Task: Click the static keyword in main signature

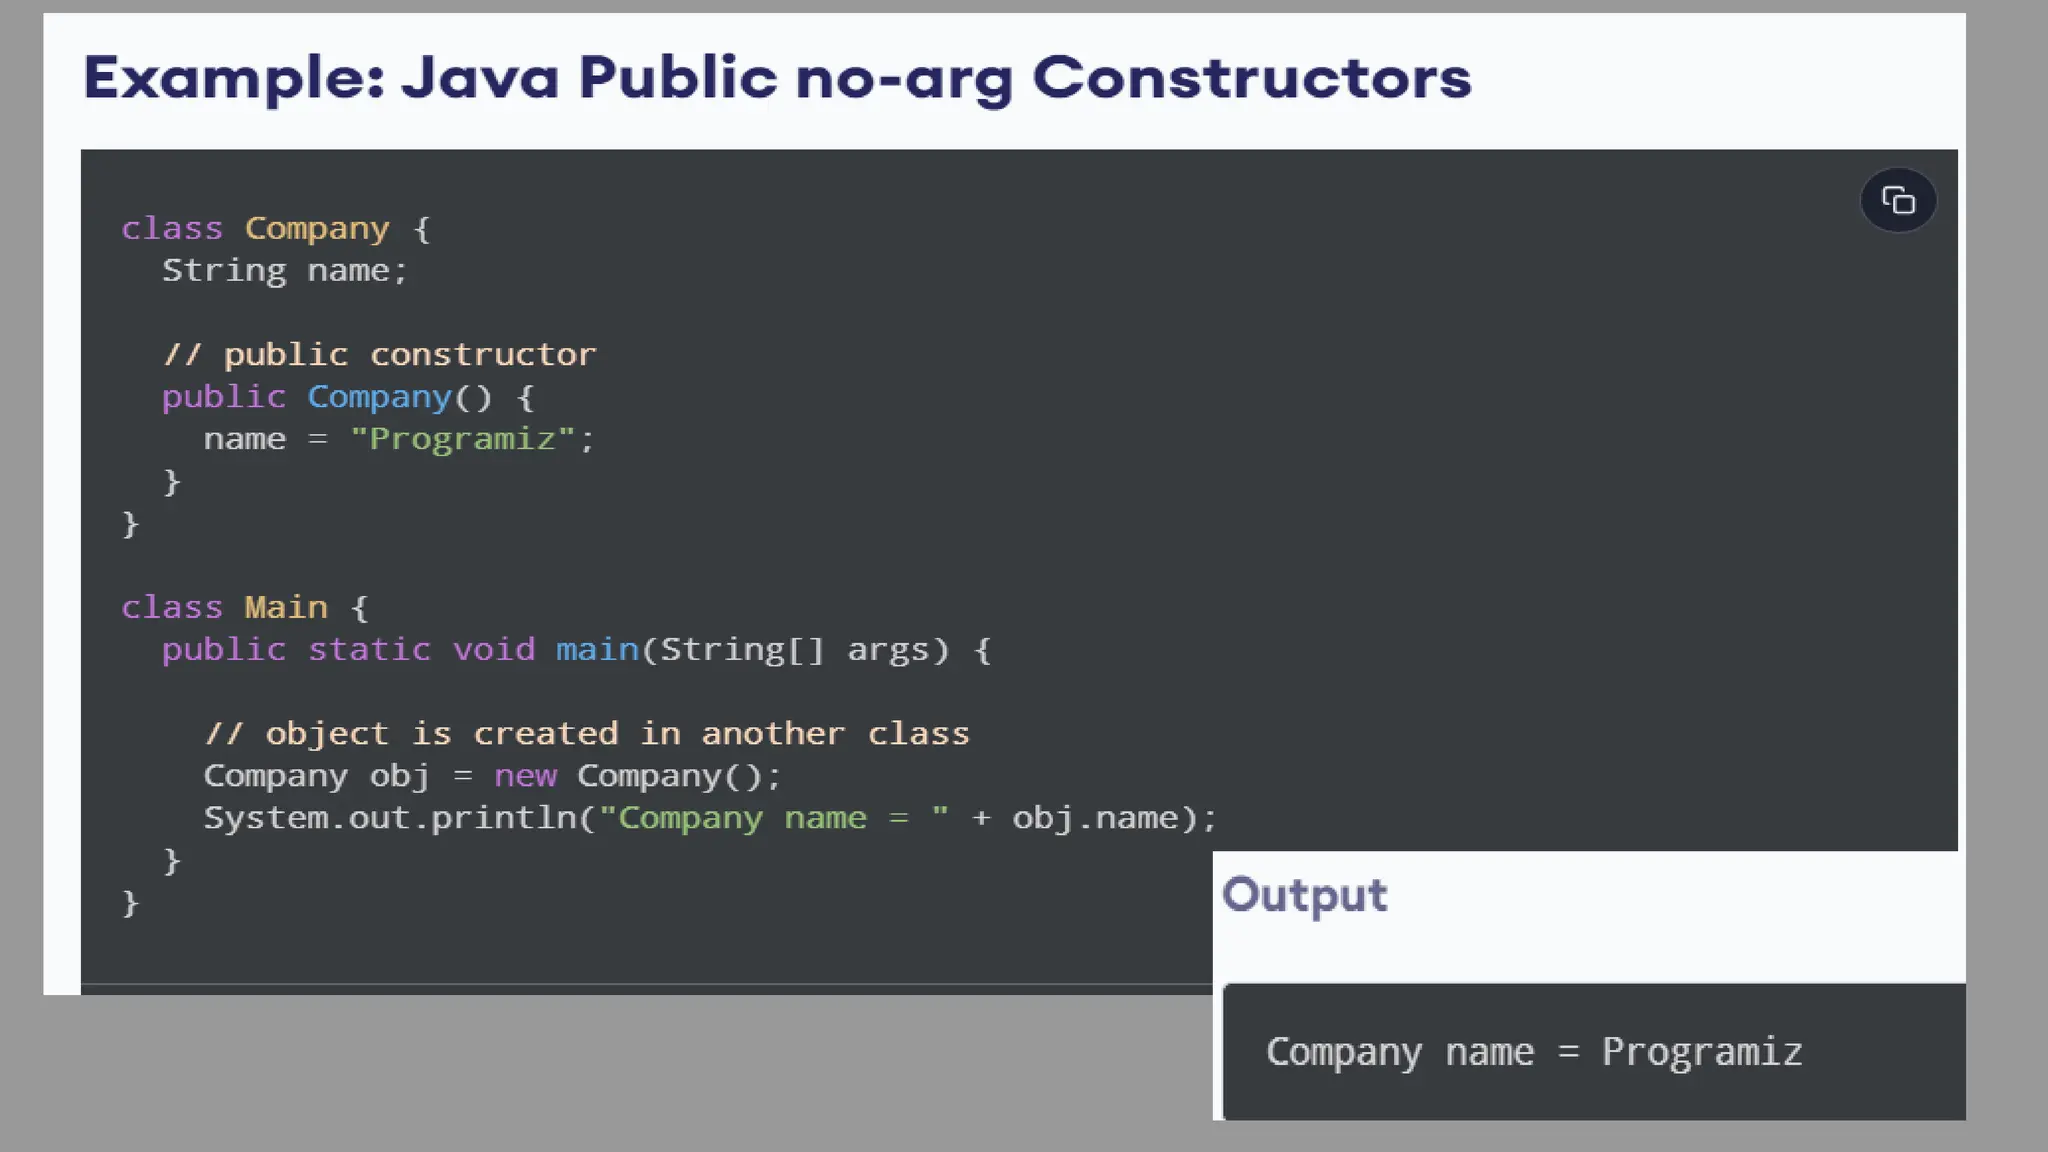Action: click(x=369, y=650)
